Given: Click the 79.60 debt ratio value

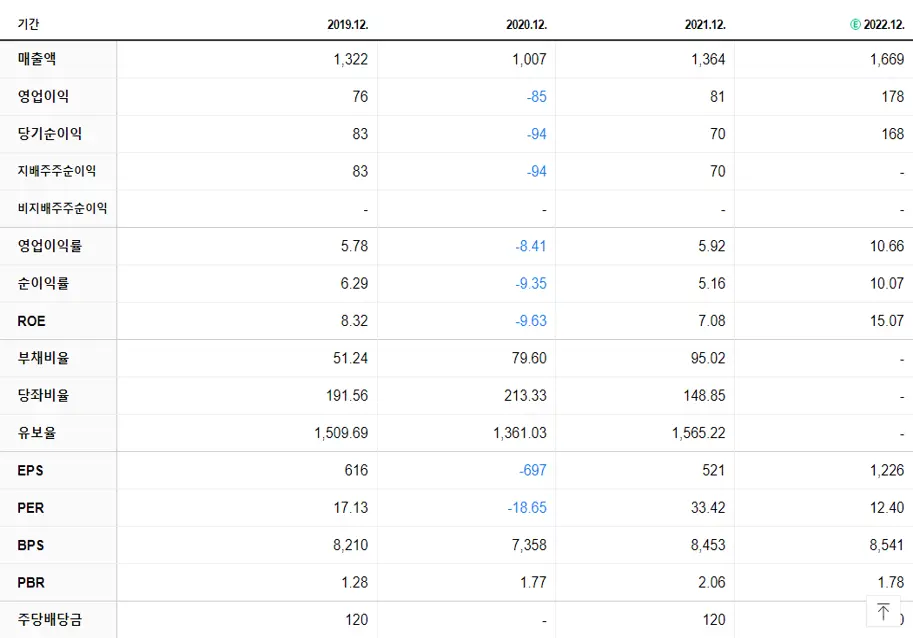Looking at the screenshot, I should click(x=529, y=358).
